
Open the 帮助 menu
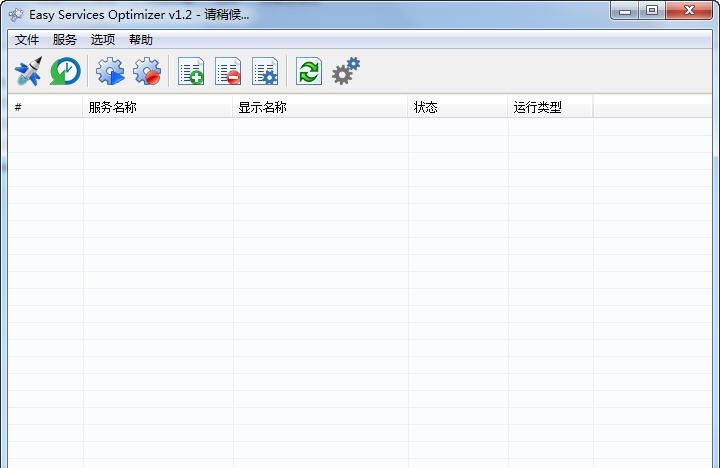pyautogui.click(x=141, y=40)
